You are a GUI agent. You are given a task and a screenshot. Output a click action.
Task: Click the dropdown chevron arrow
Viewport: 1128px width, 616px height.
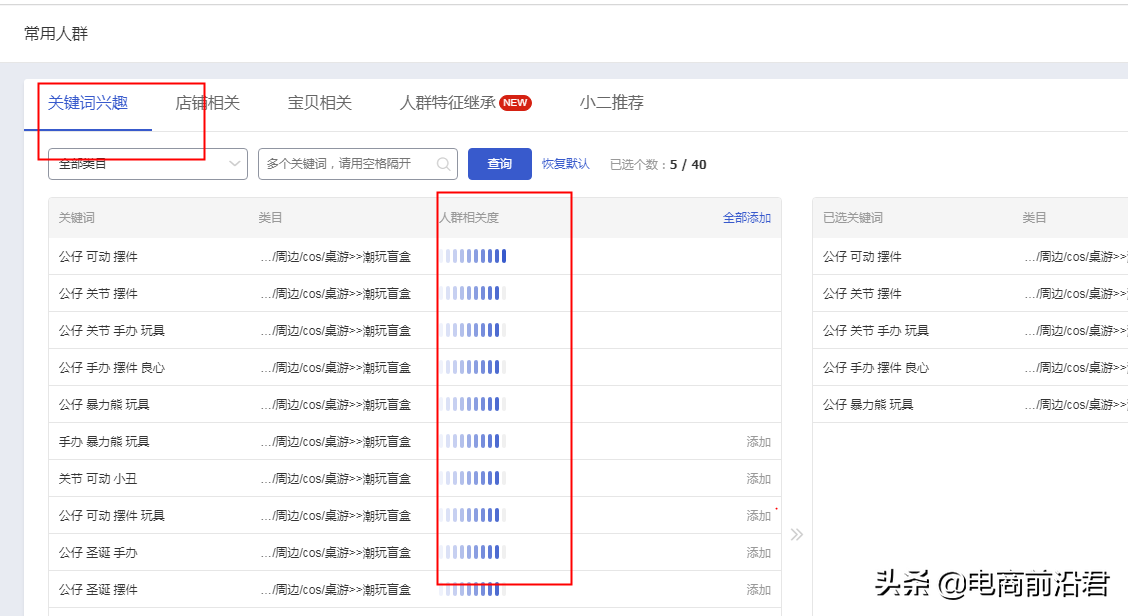pos(235,164)
